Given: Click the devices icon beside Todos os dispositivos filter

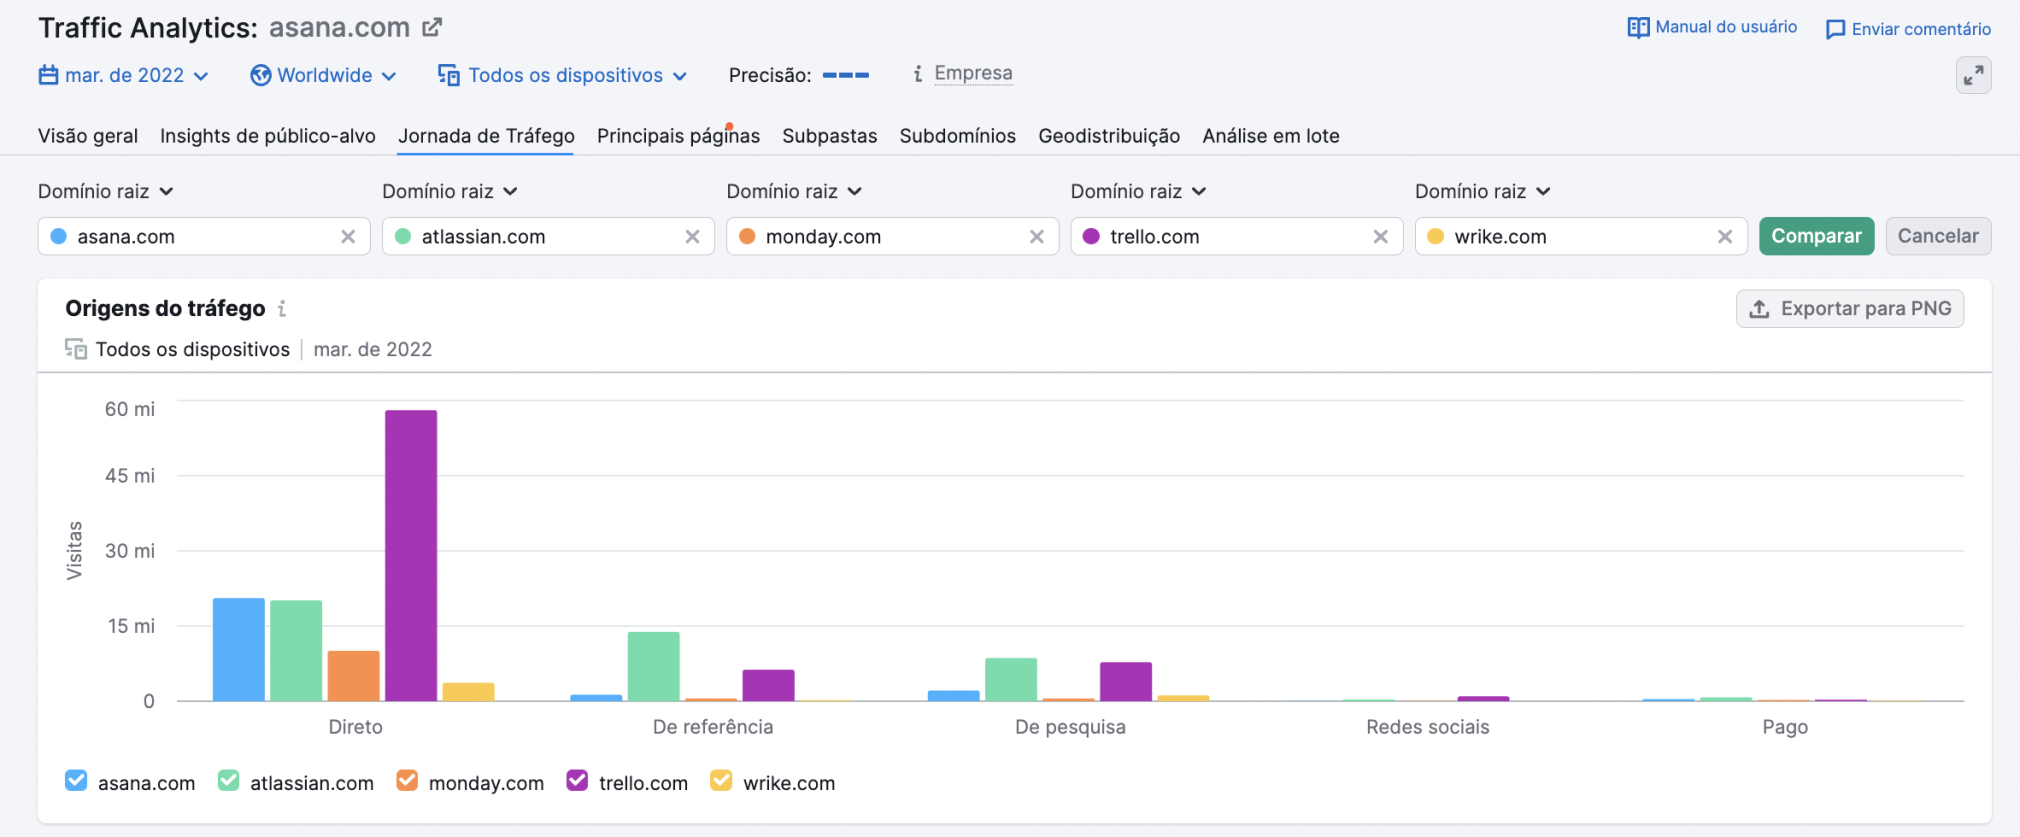Looking at the screenshot, I should (x=449, y=75).
